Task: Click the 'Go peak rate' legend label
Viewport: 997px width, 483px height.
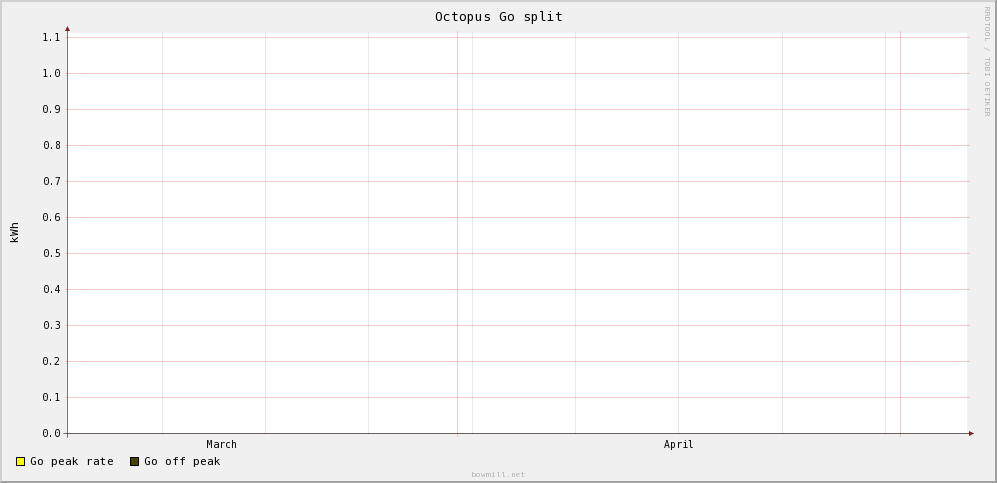Action: (72, 461)
